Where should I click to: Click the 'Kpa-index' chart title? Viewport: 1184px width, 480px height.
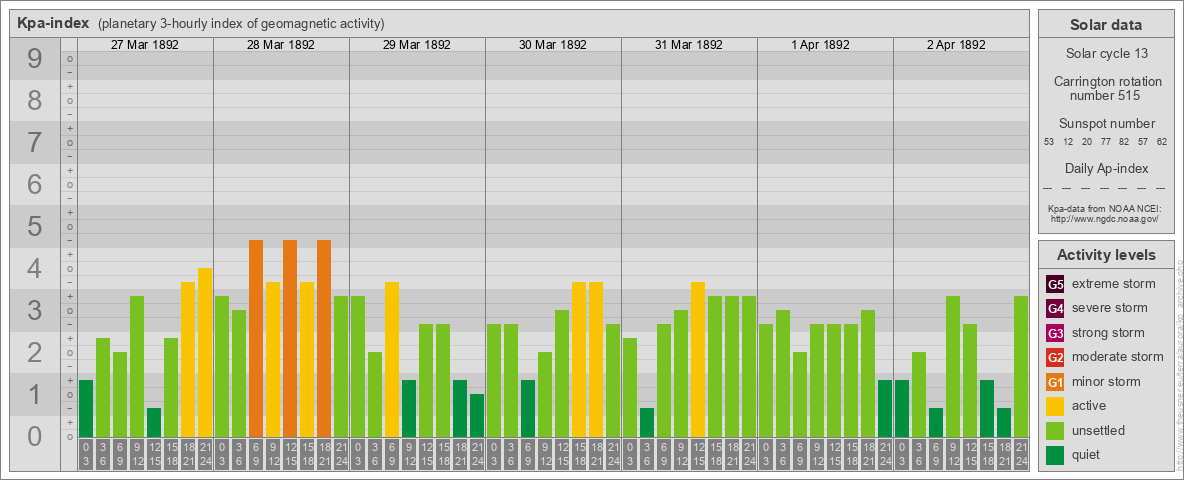54,23
